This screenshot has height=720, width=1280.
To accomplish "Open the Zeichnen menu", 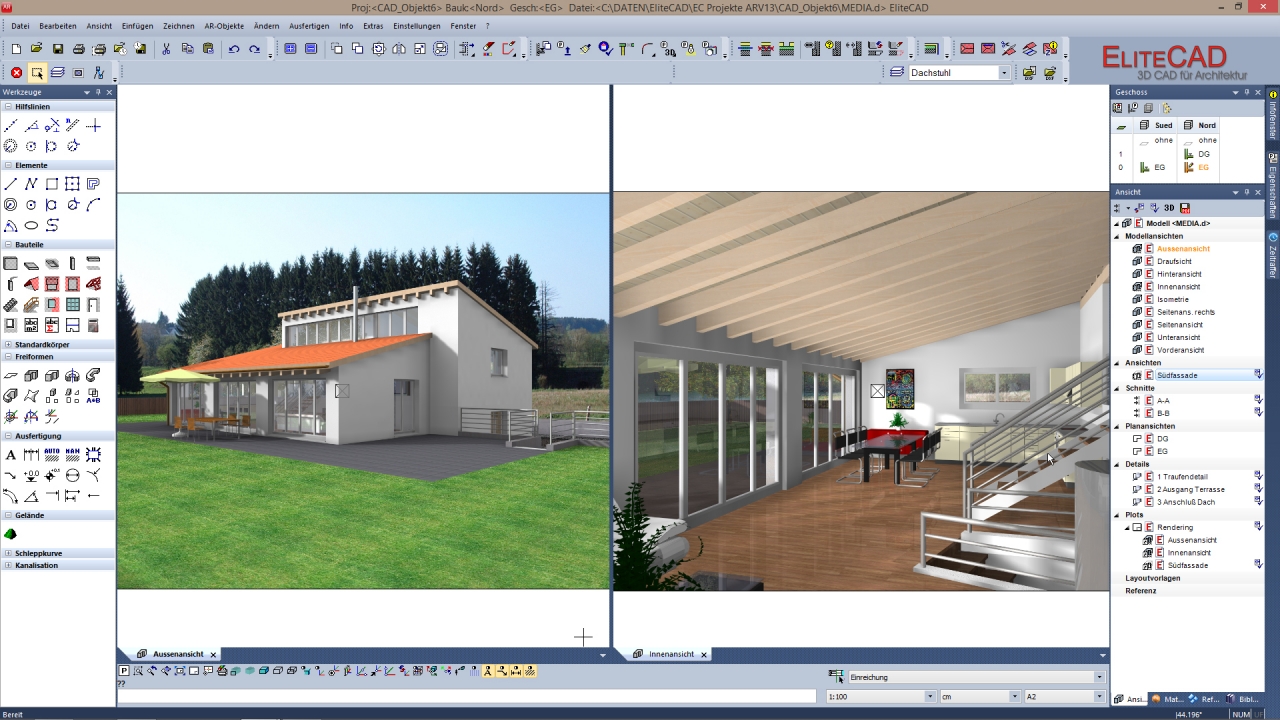I will pos(178,25).
